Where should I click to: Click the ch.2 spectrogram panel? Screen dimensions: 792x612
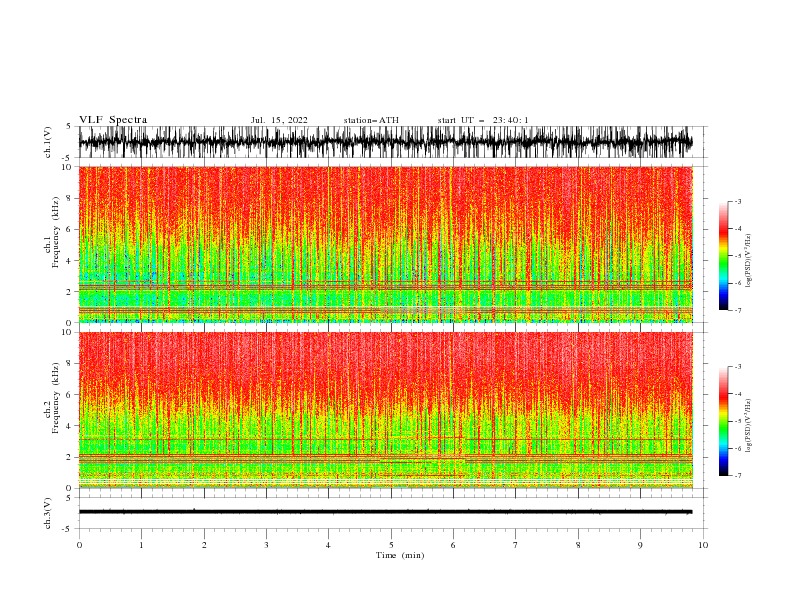[x=385, y=410]
